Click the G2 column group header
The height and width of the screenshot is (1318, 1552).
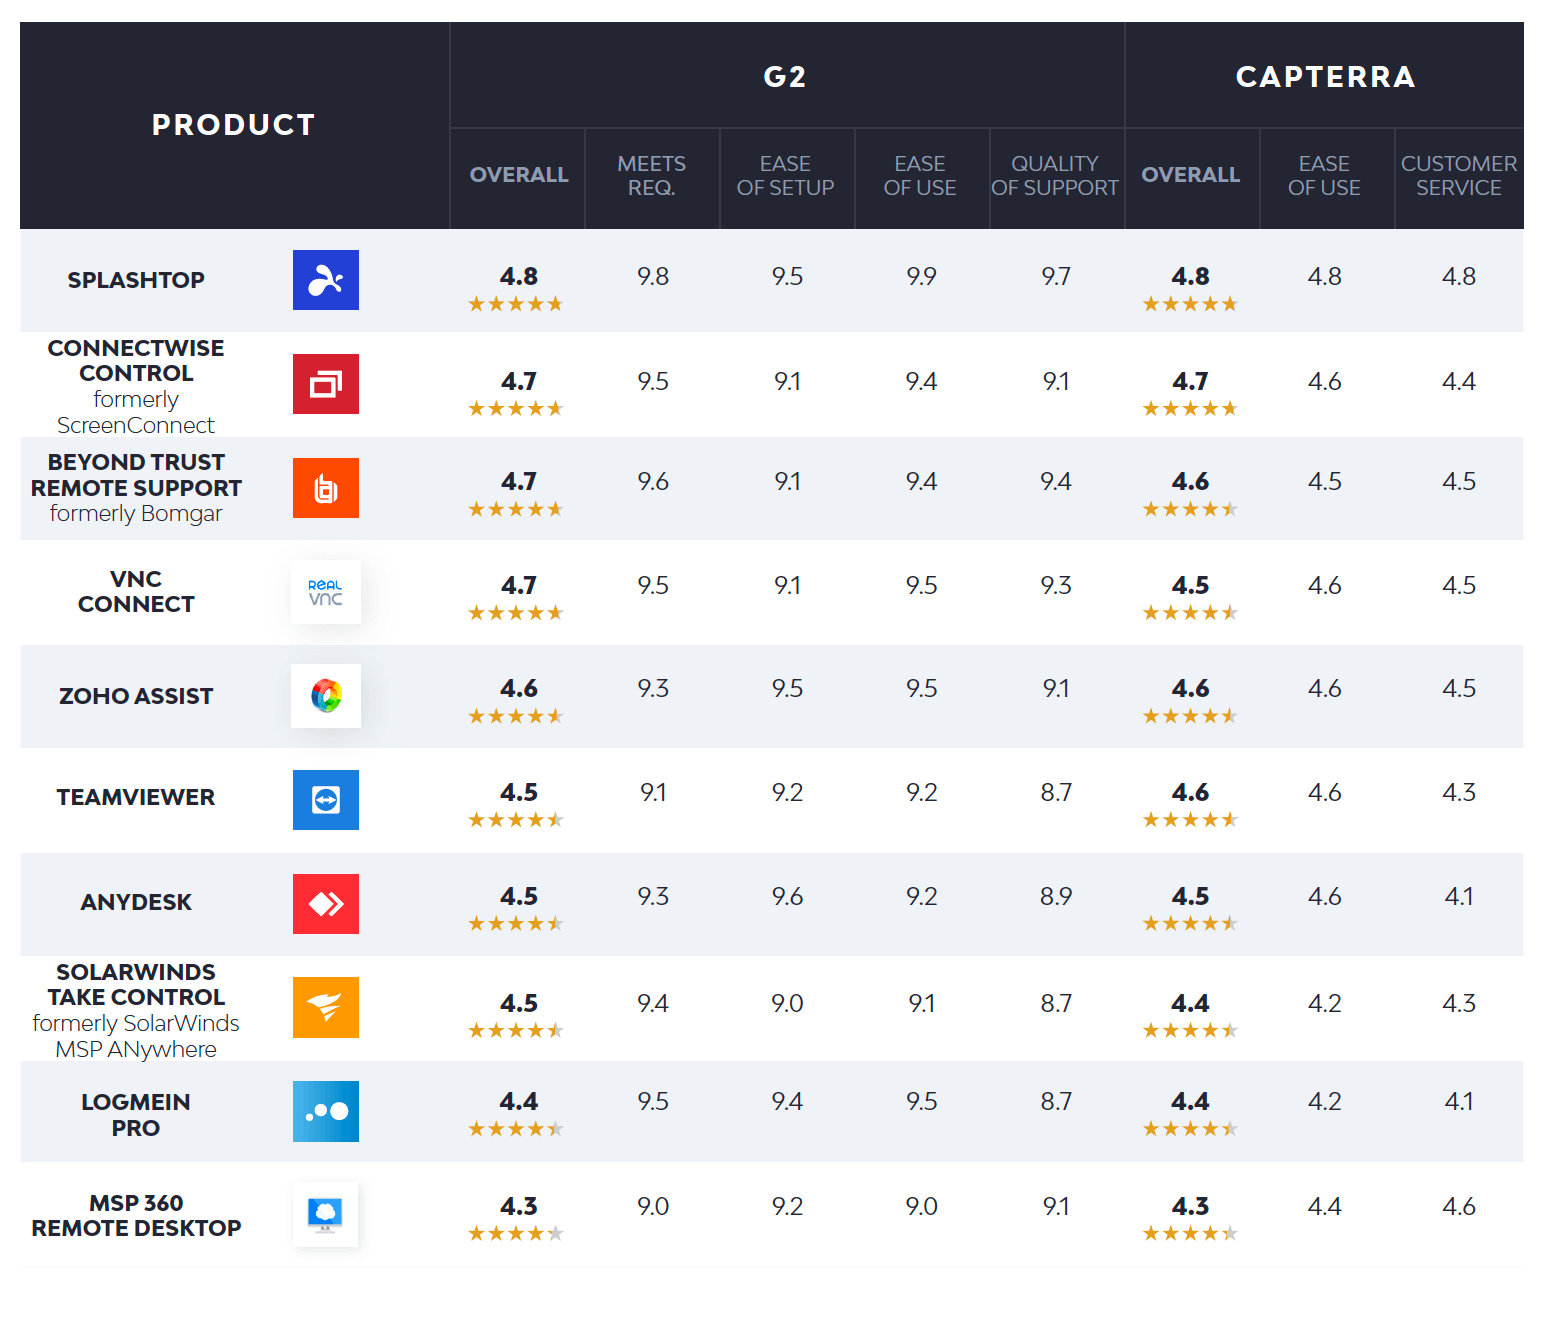pos(785,77)
